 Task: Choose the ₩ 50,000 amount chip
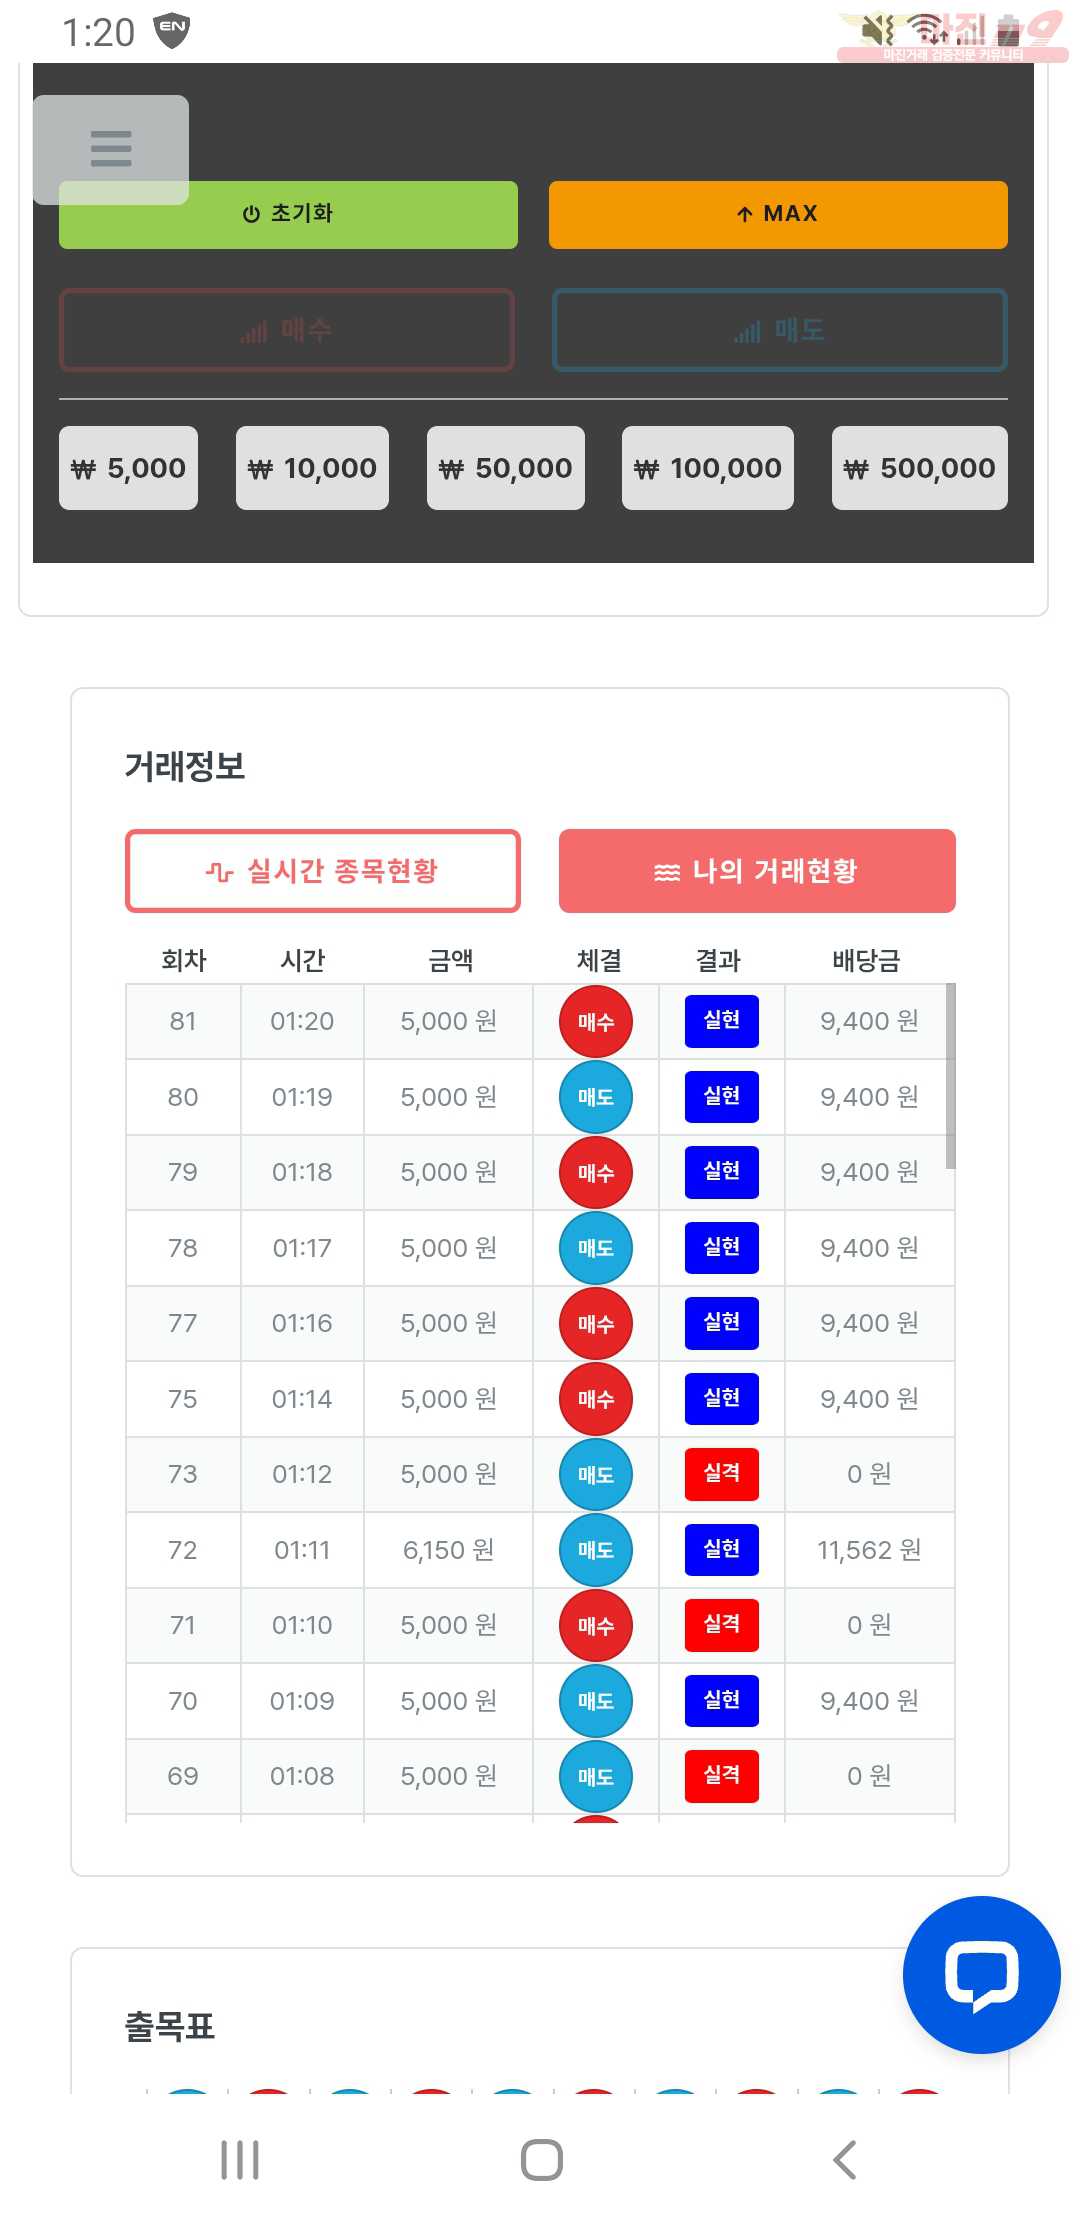tap(506, 468)
